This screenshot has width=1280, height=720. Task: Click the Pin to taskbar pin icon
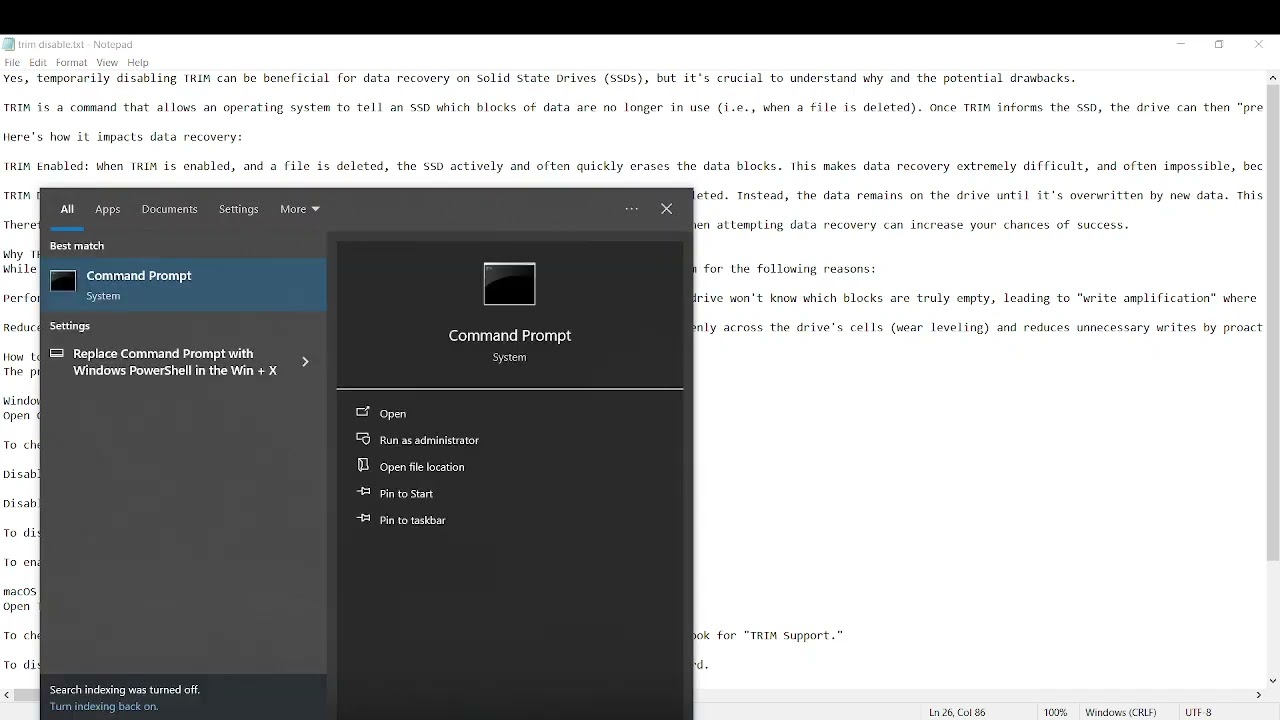(x=363, y=520)
